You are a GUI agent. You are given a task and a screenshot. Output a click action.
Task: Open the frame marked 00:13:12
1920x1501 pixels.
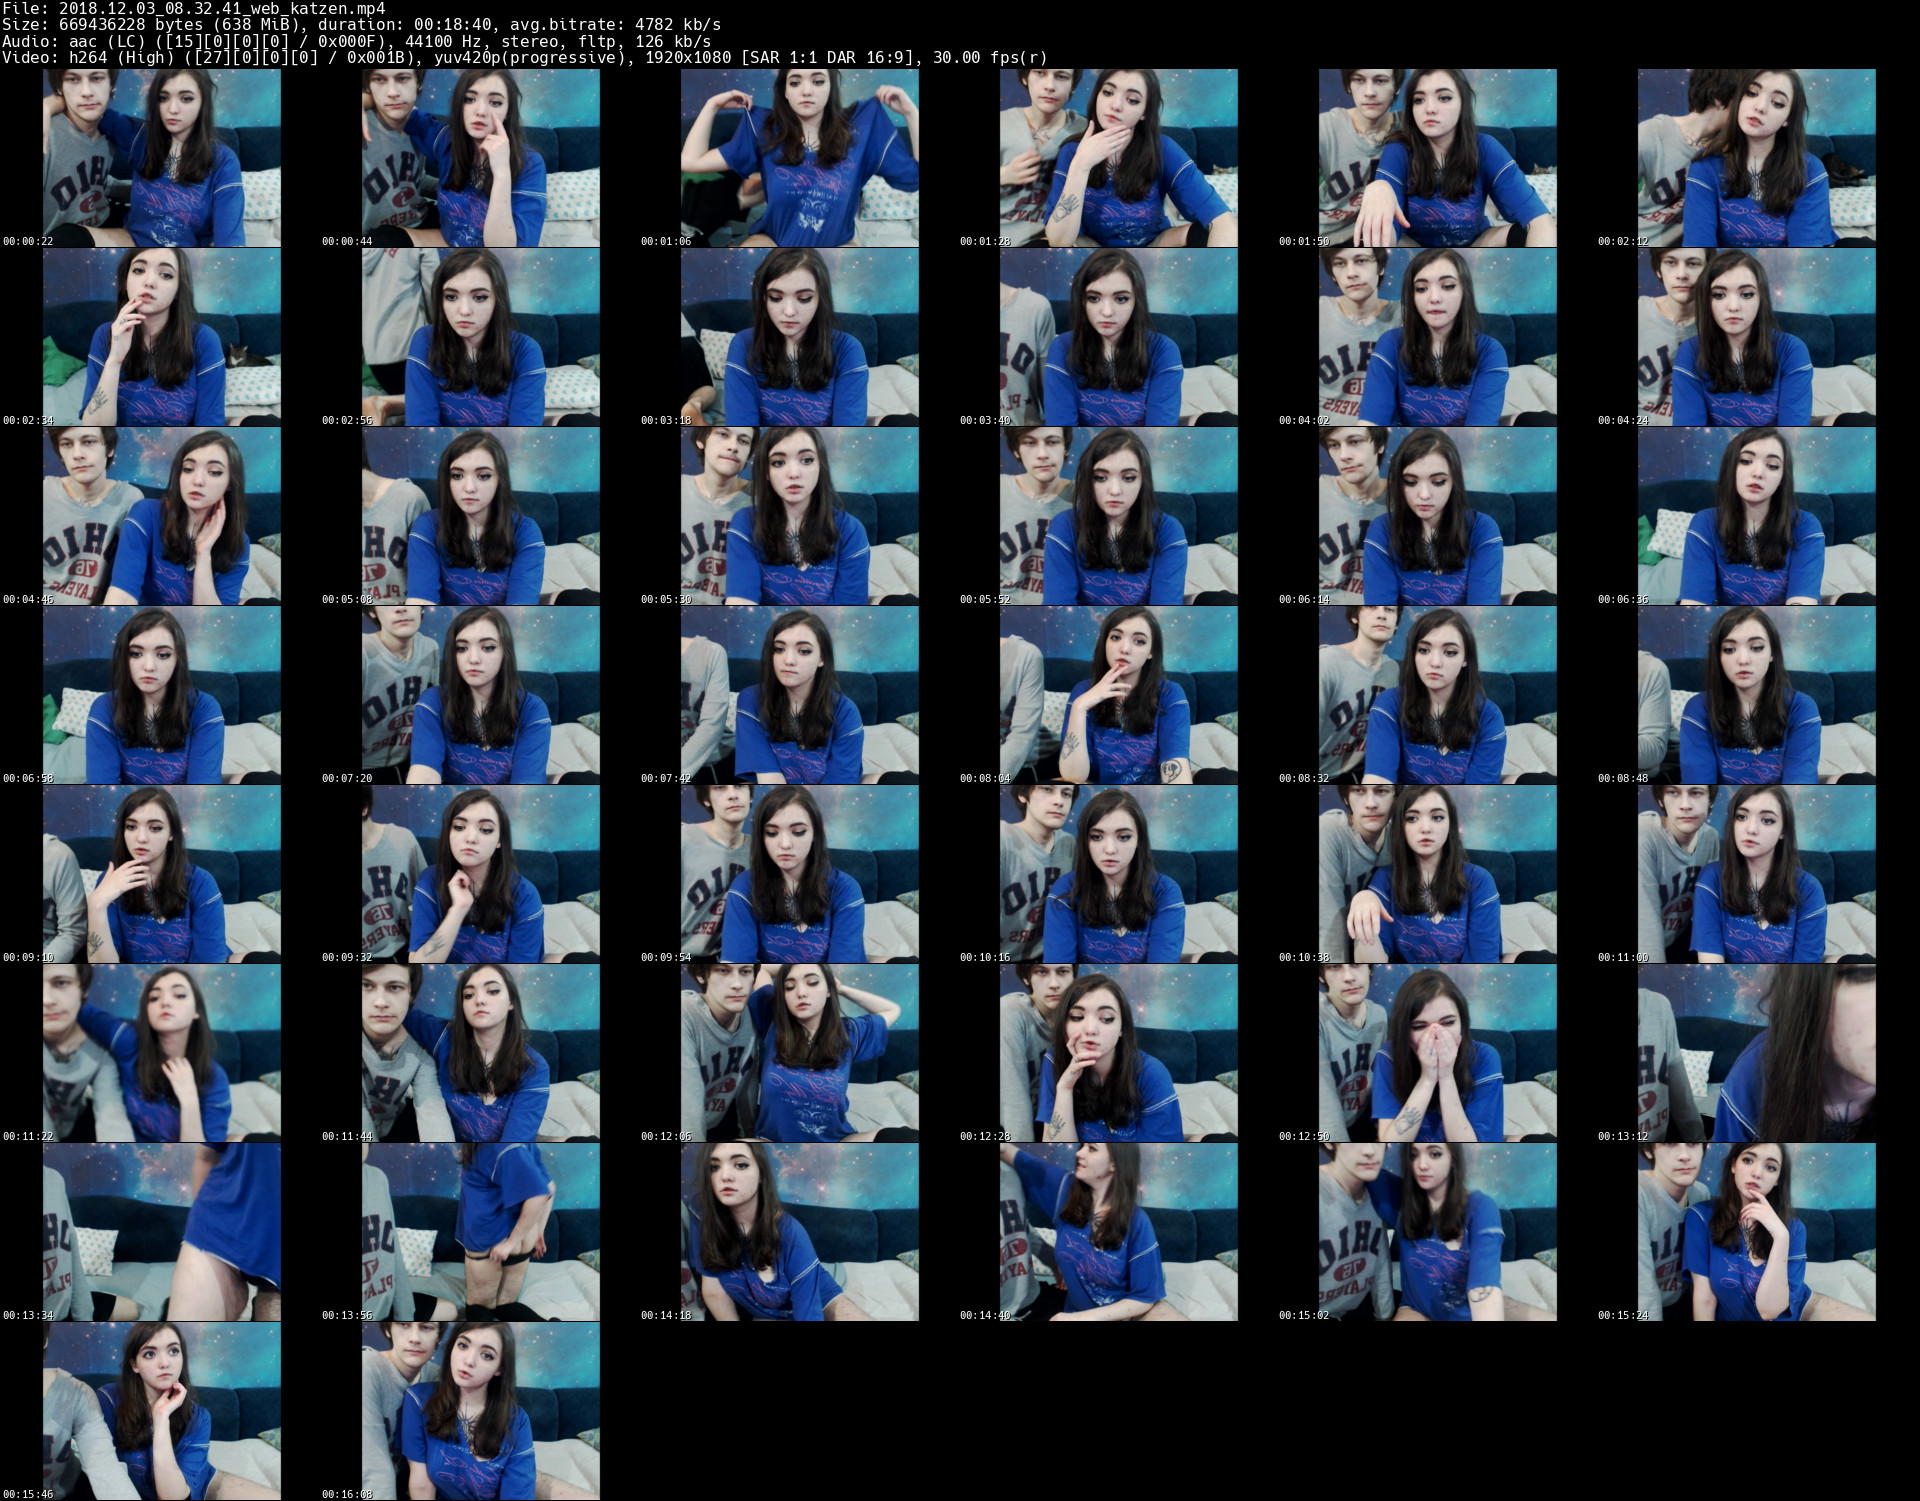coord(1757,1053)
